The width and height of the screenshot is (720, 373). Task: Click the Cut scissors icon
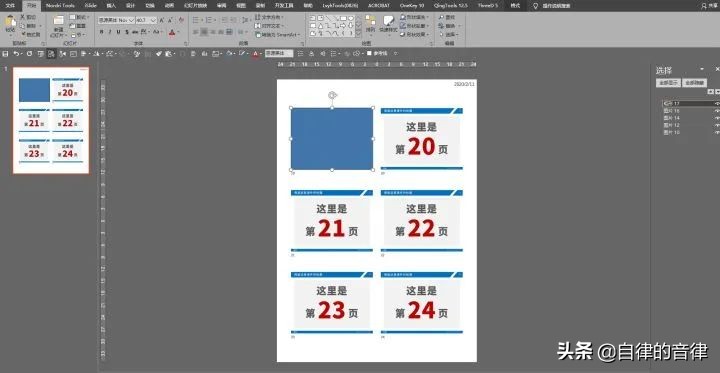click(x=22, y=17)
